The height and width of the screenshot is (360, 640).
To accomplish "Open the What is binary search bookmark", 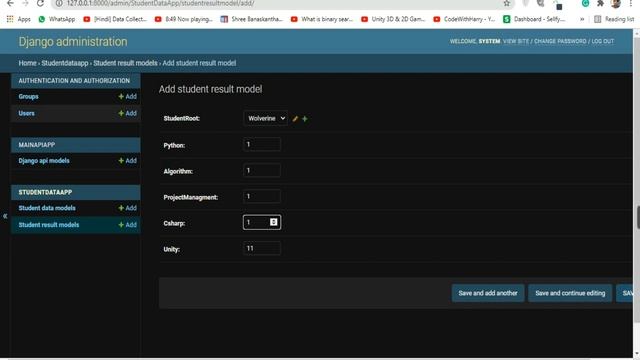I will [322, 19].
